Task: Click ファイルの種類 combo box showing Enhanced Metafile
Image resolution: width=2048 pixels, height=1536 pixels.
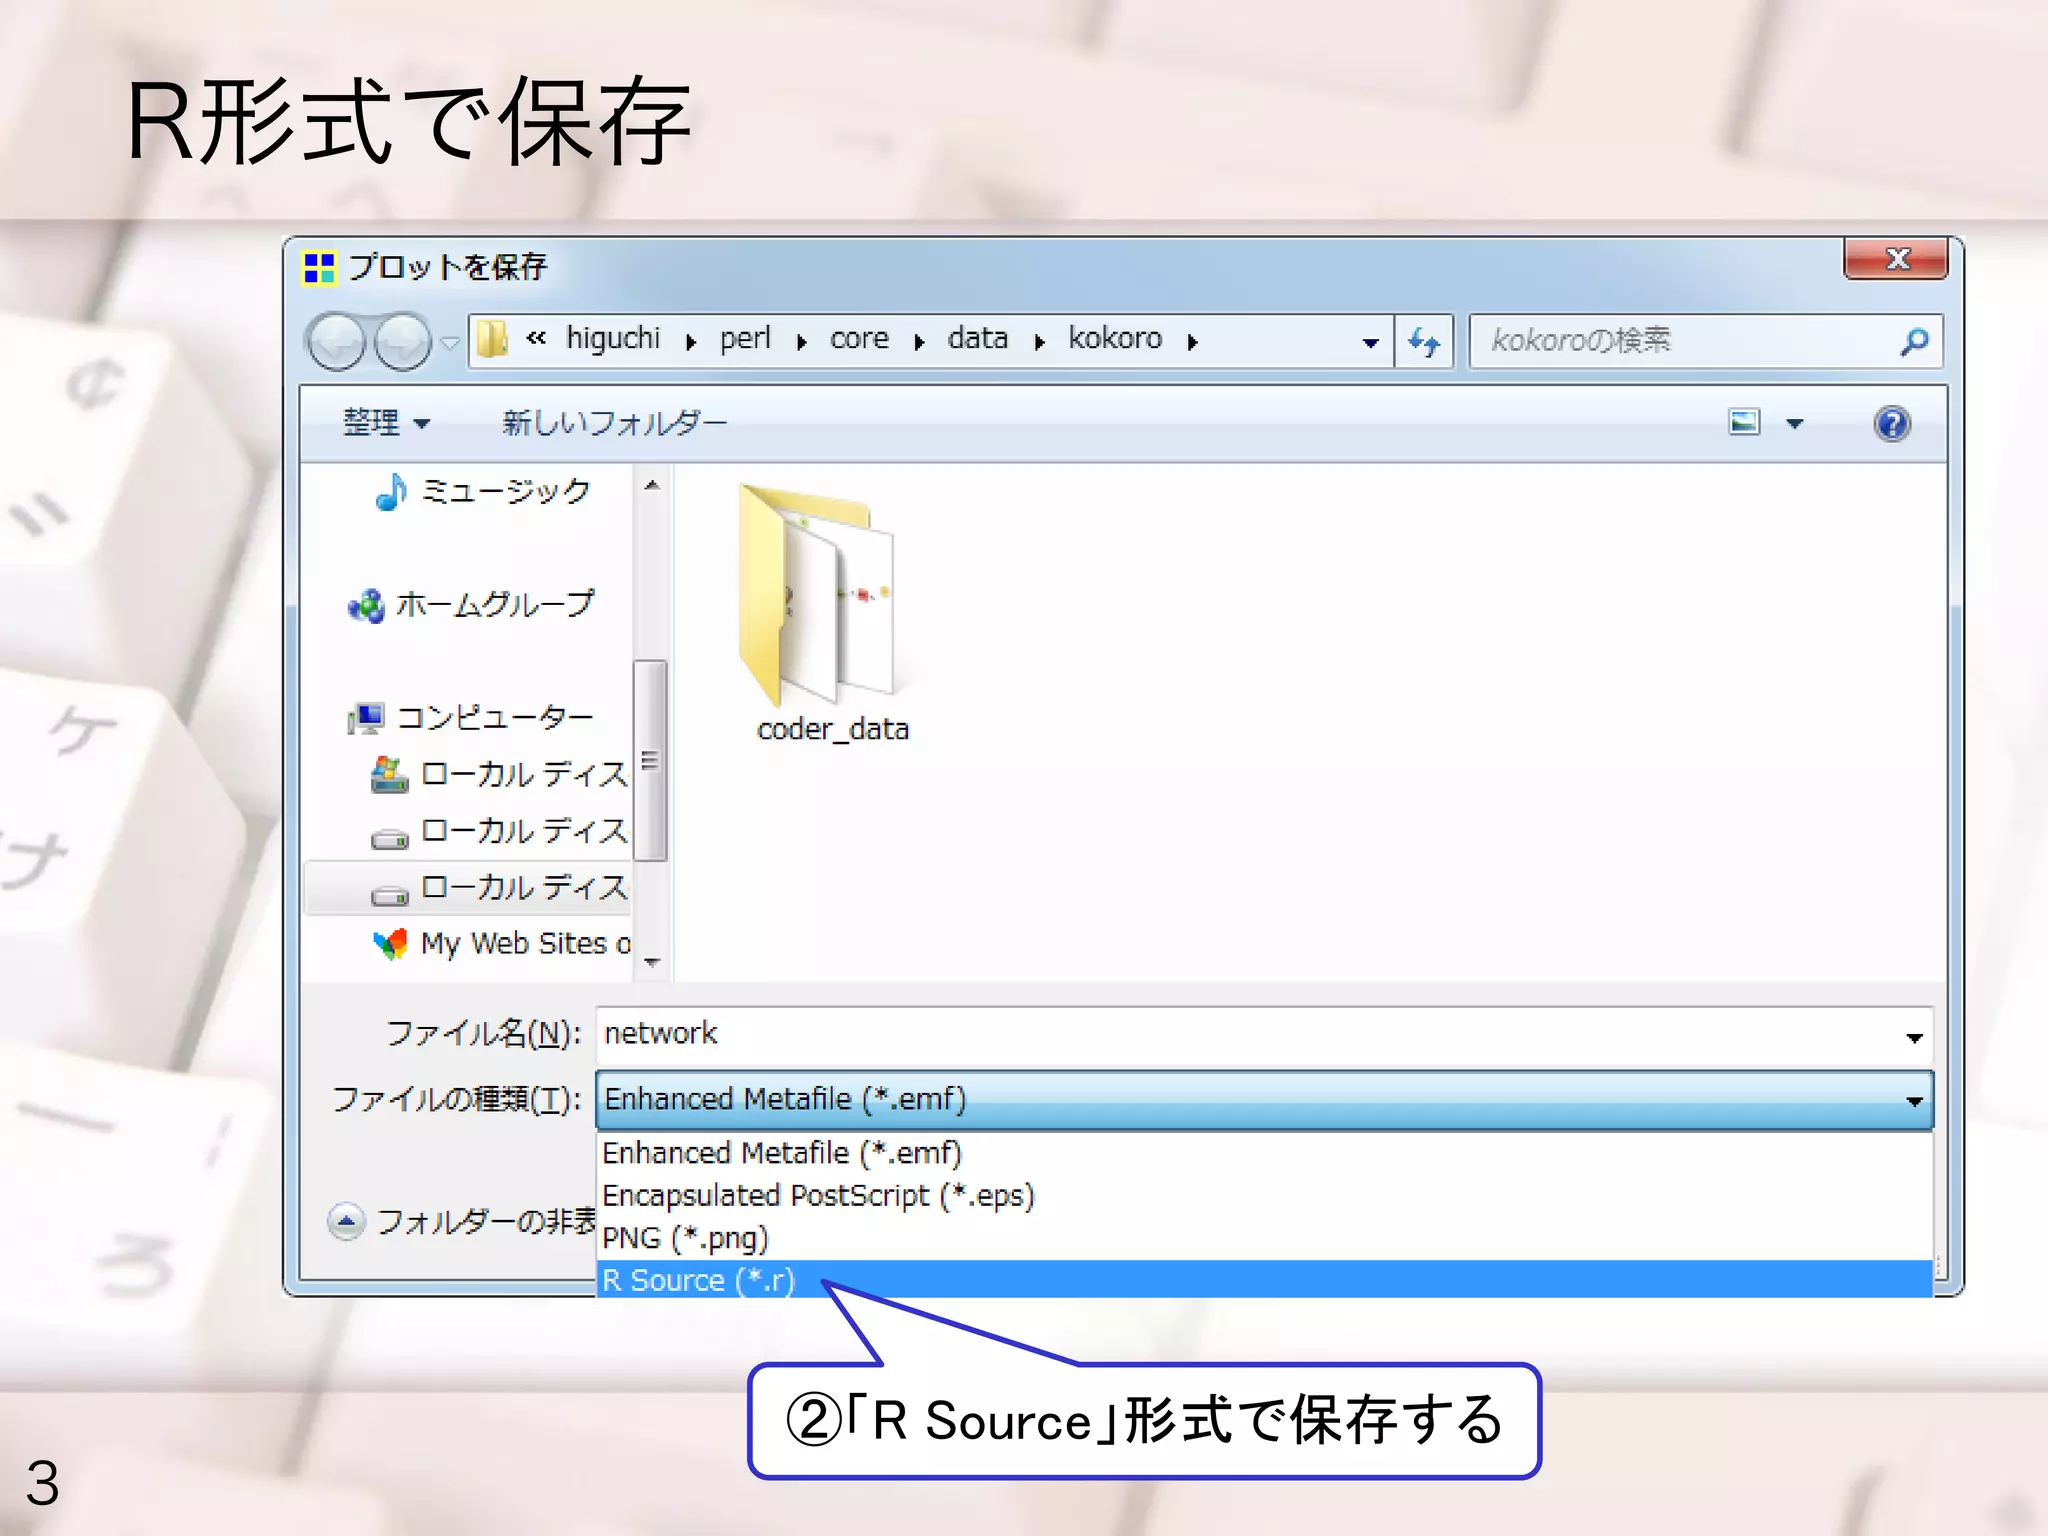Action: tap(1264, 1100)
